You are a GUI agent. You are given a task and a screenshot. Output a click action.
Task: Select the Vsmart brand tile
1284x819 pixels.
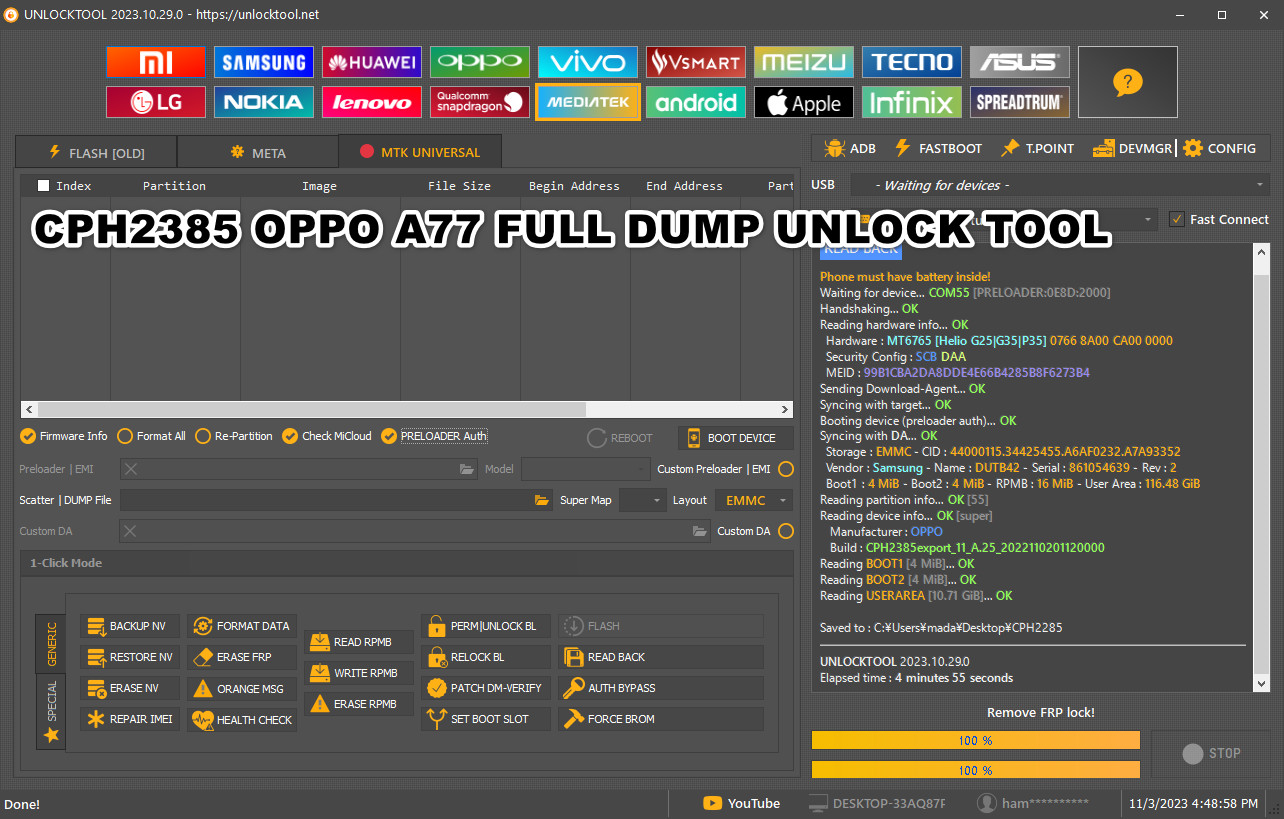[696, 62]
